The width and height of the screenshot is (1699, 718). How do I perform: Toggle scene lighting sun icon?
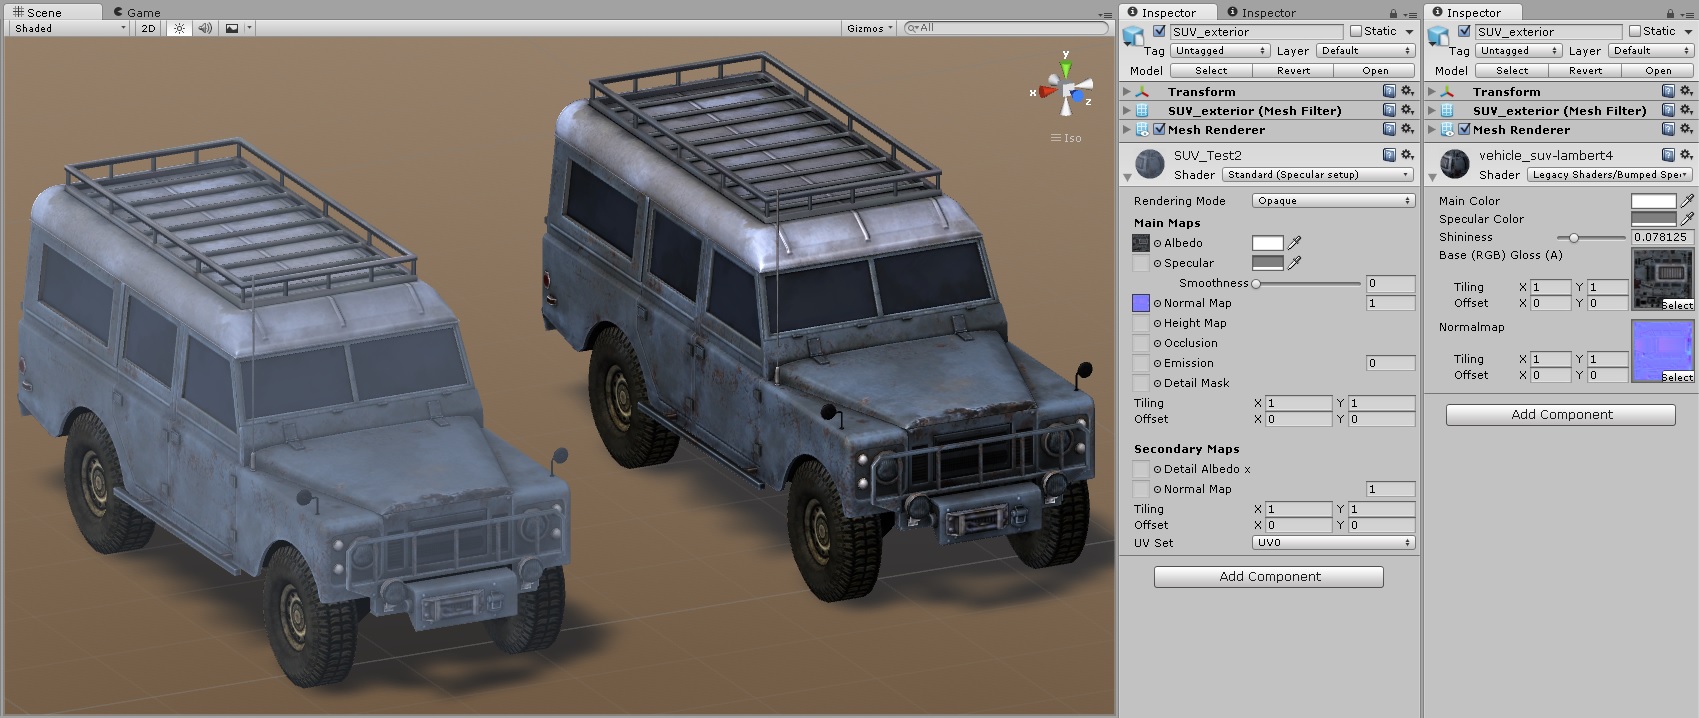pos(179,28)
